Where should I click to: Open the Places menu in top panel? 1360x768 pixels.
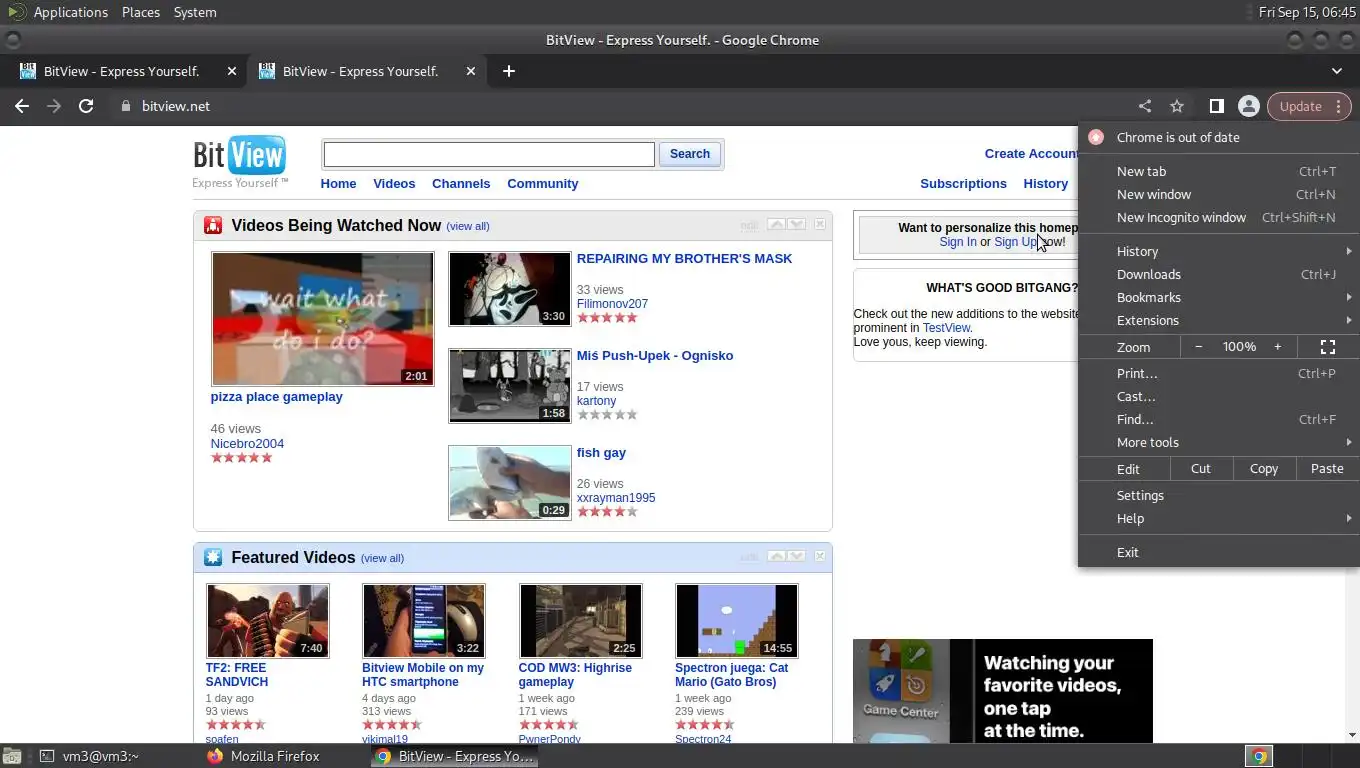(x=141, y=12)
